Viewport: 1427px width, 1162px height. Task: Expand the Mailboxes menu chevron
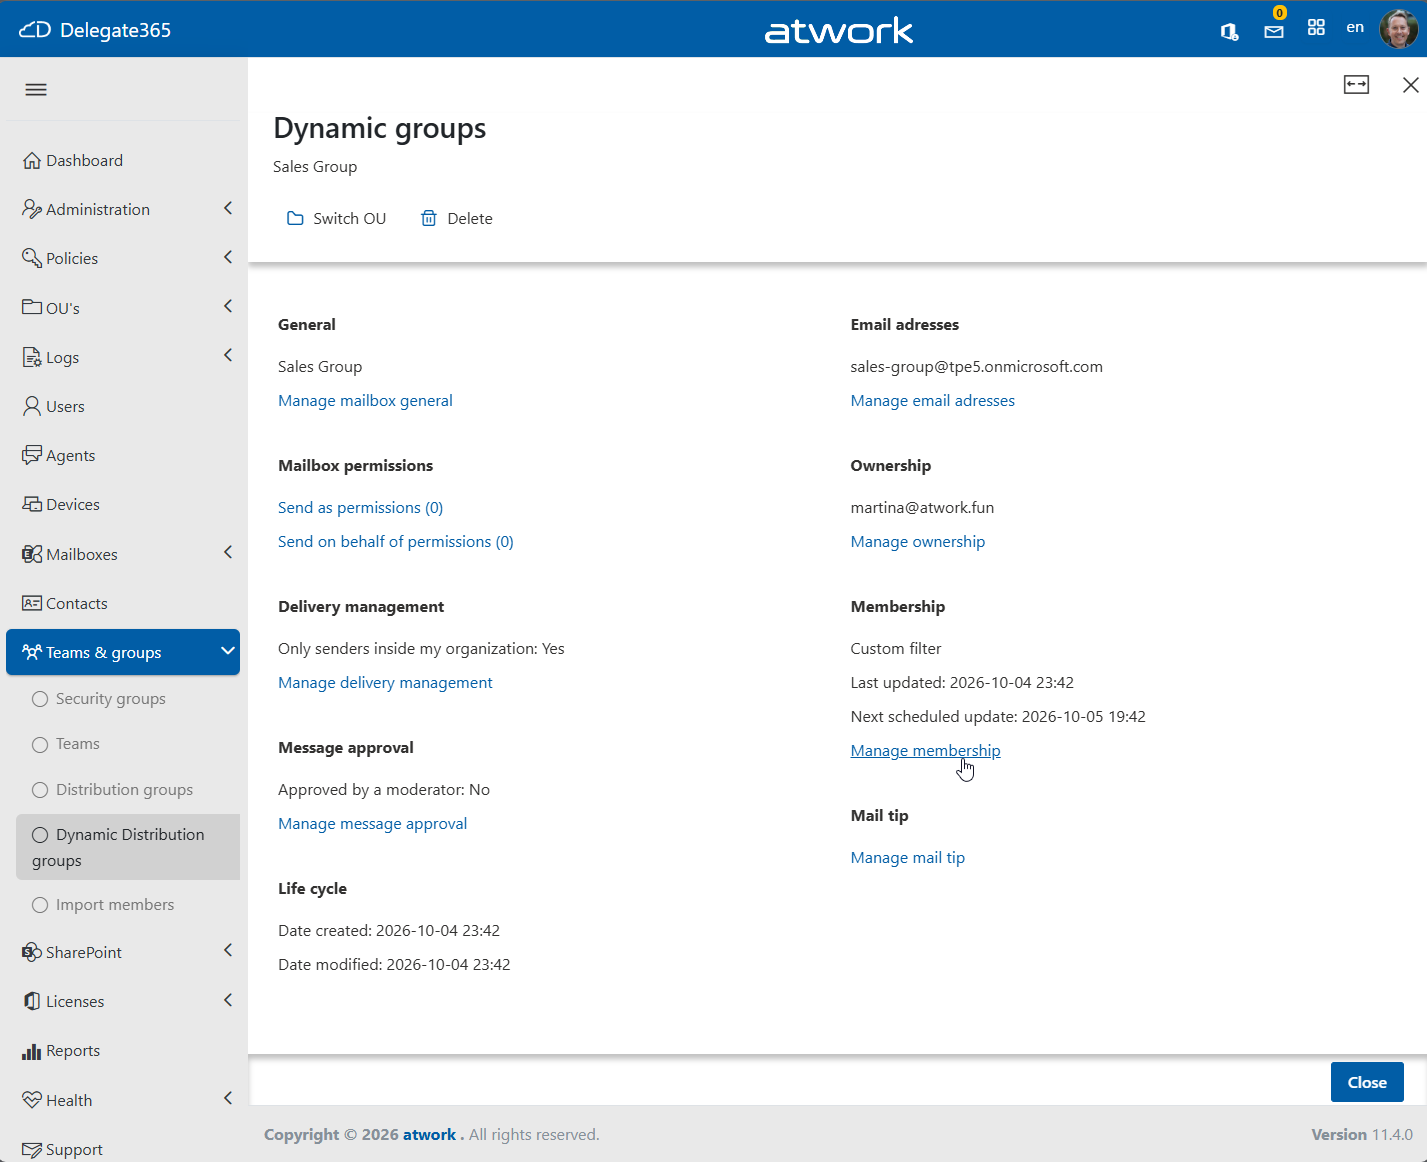point(228,552)
